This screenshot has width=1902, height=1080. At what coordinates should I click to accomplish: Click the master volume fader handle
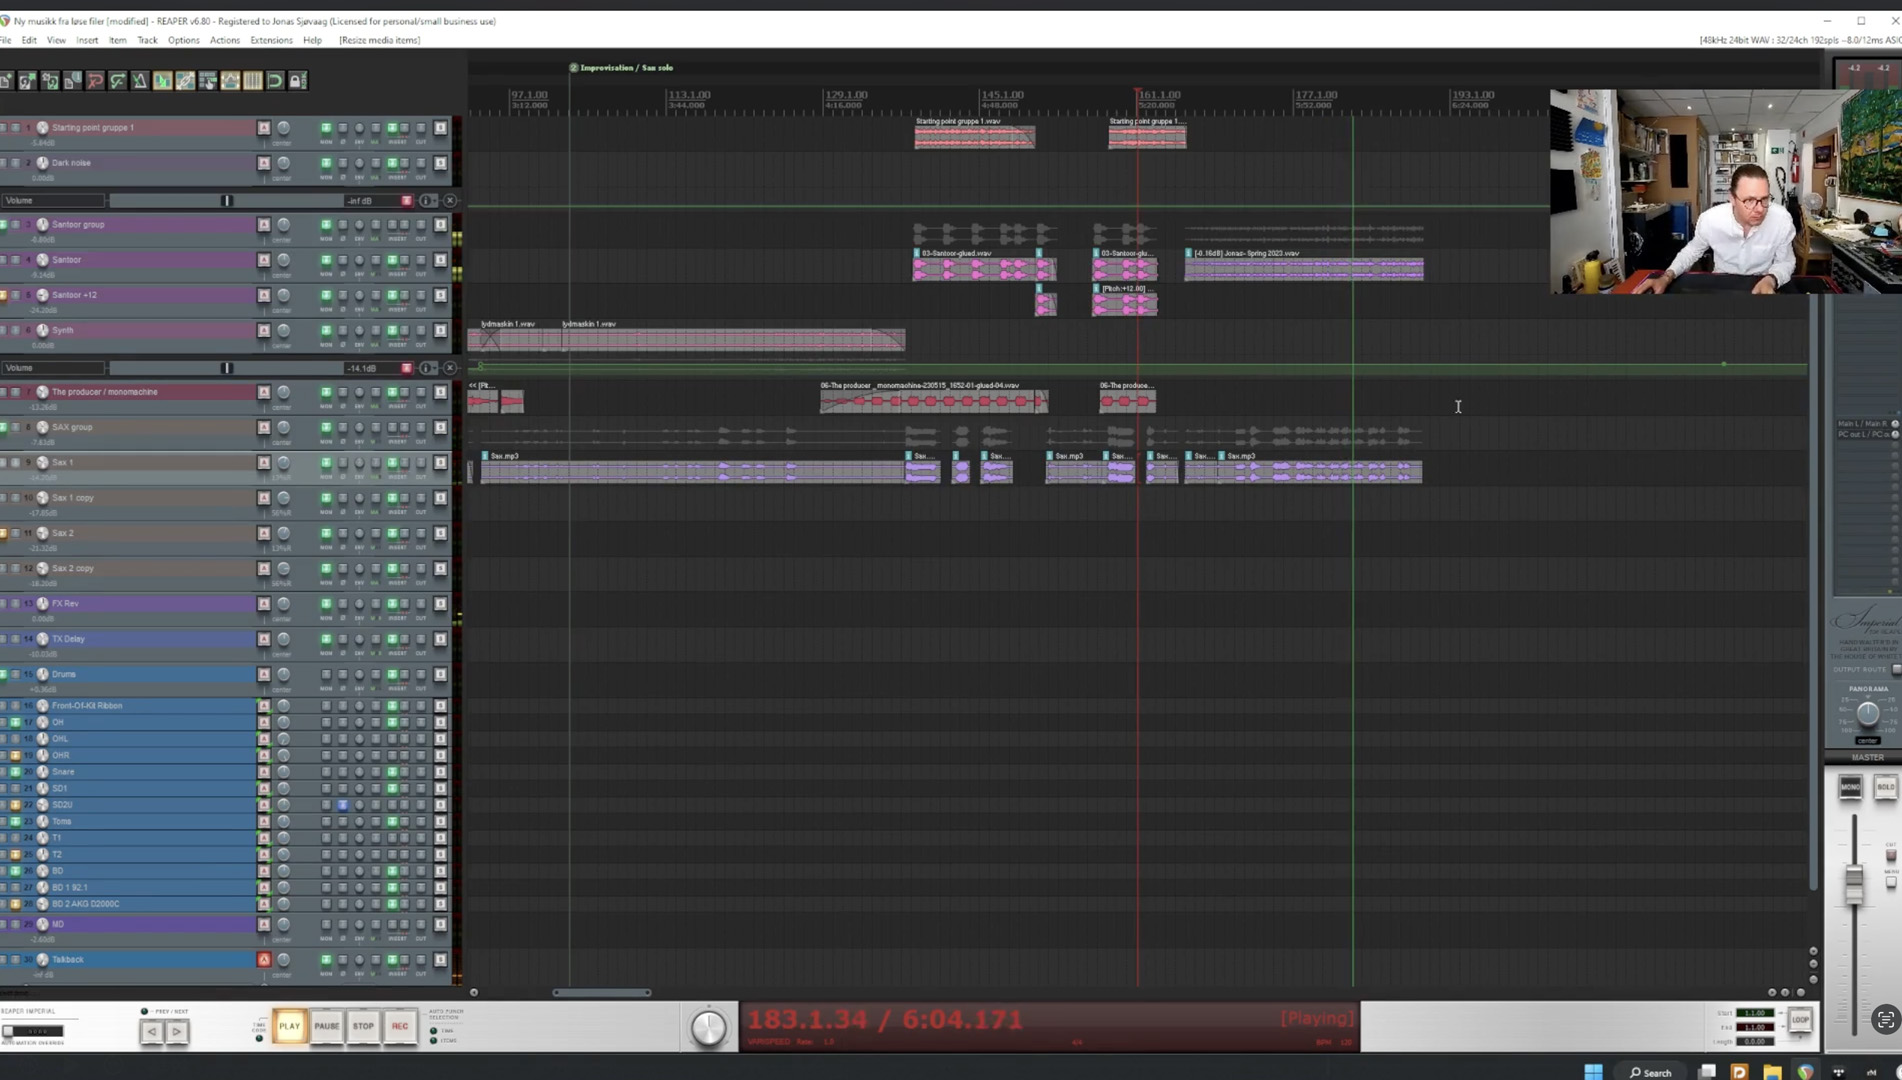pyautogui.click(x=1854, y=885)
